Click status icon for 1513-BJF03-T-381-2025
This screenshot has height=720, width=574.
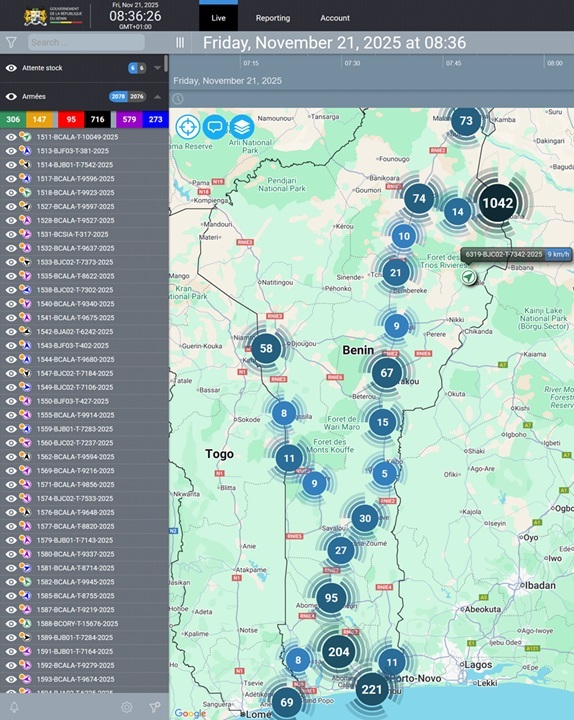(x=25, y=151)
